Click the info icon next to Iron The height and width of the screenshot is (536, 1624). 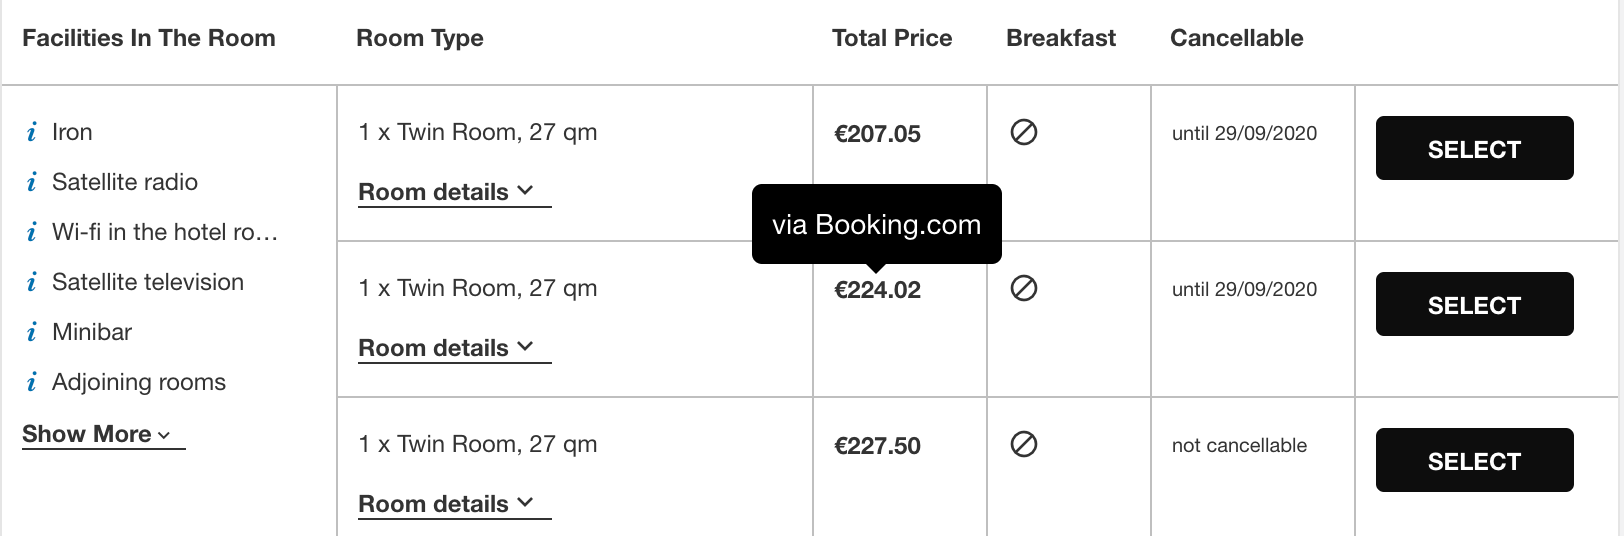32,132
